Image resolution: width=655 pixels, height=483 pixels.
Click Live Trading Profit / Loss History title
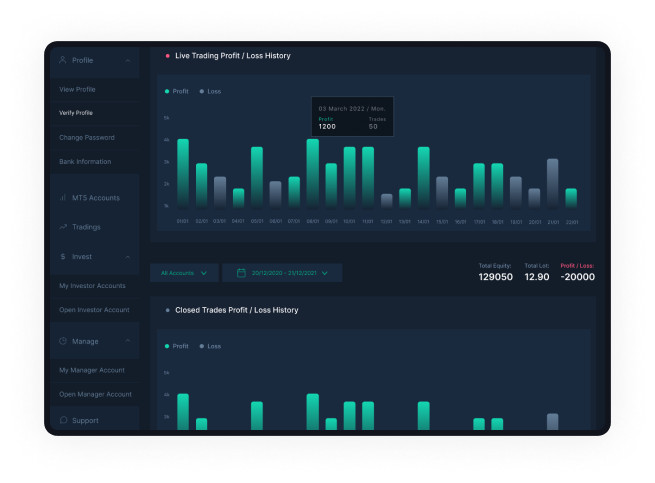(x=233, y=56)
